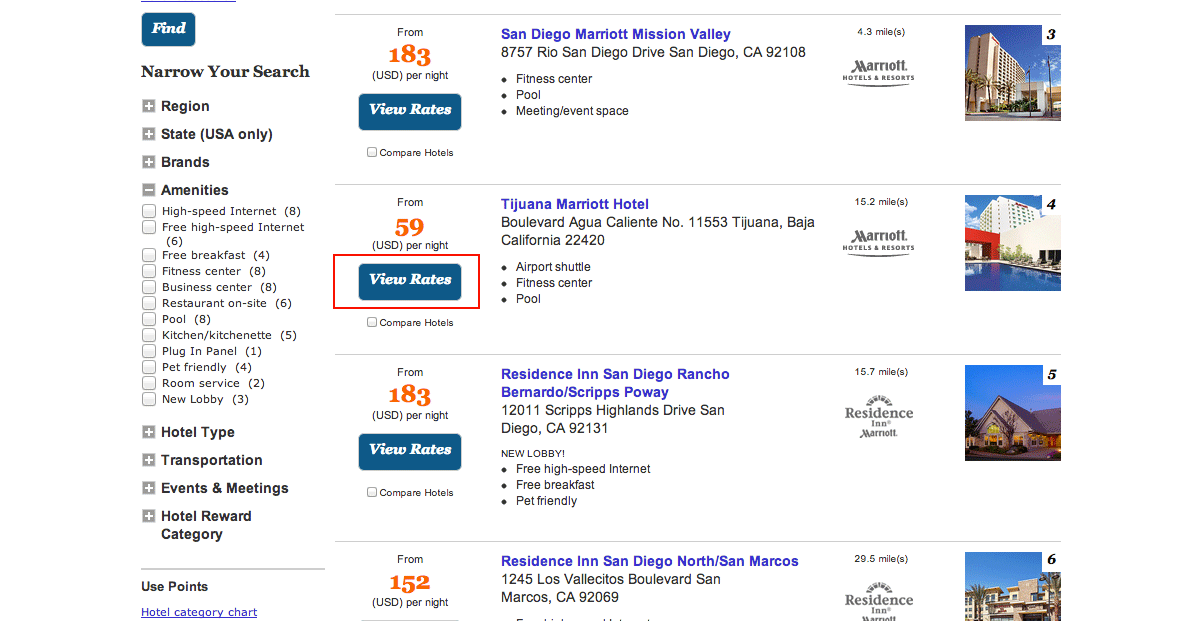Viewport: 1182px width, 621px height.
Task: Open the San Diego Marriott Mission Valley photo
Action: pos(1012,73)
